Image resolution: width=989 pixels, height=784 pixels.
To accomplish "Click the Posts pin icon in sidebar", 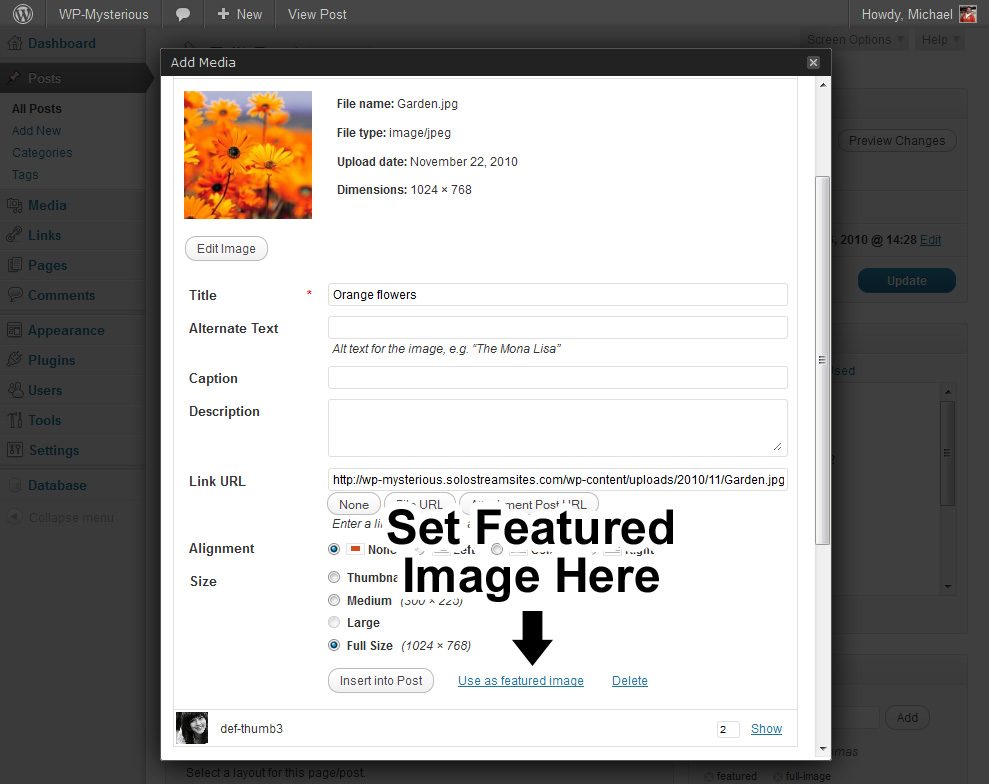I will click(13, 78).
